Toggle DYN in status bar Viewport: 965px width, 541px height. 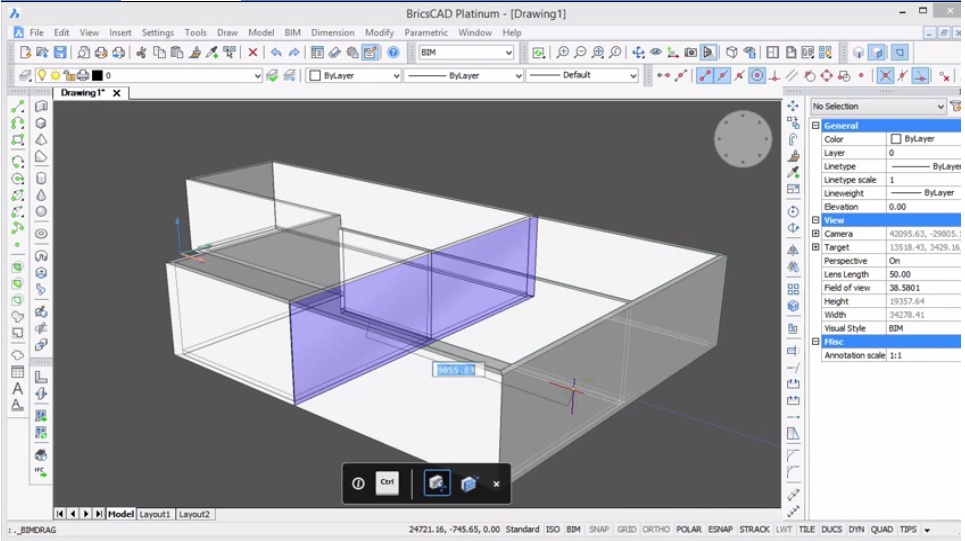click(855, 529)
